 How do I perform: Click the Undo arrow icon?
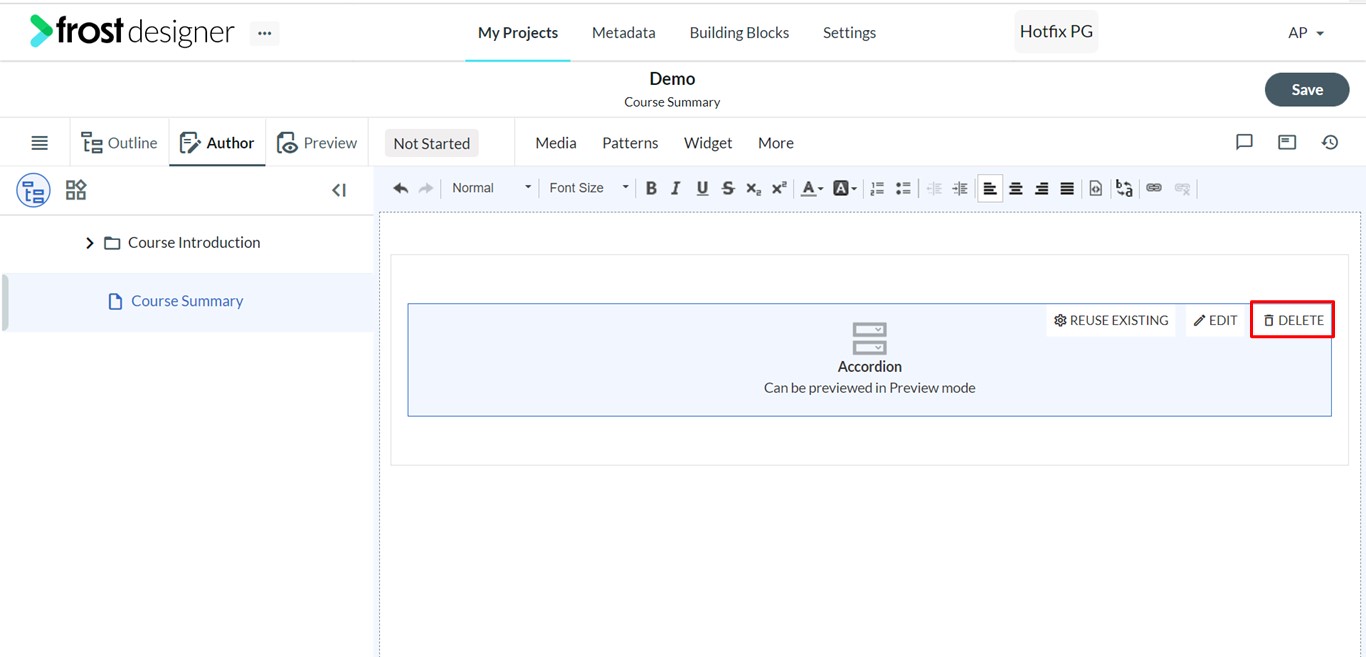pos(401,188)
